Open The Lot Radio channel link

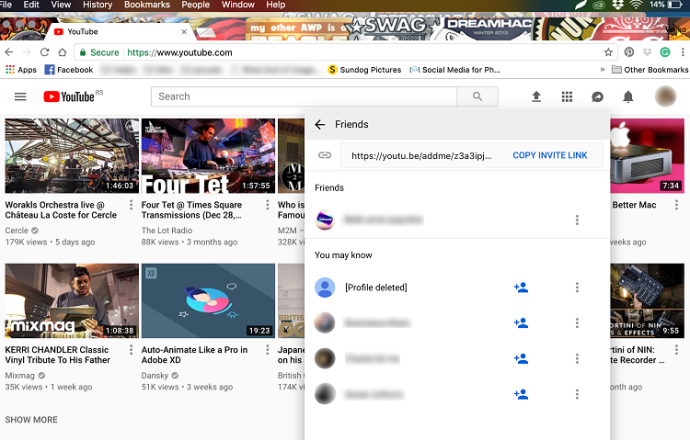167,230
